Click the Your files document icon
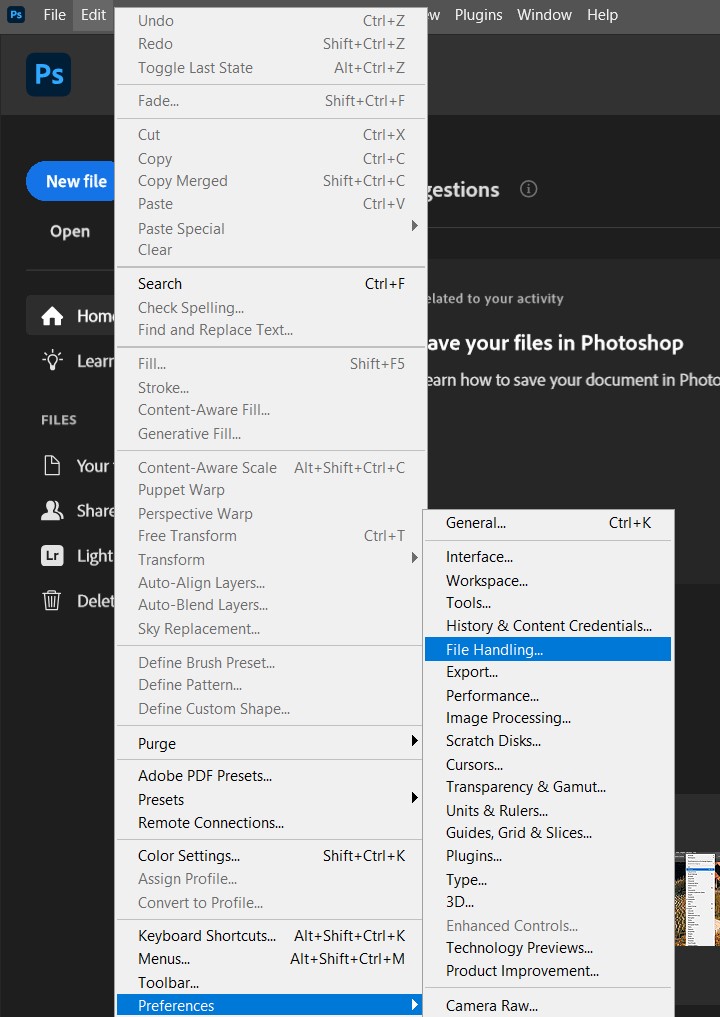The height and width of the screenshot is (1017, 720). (x=52, y=466)
